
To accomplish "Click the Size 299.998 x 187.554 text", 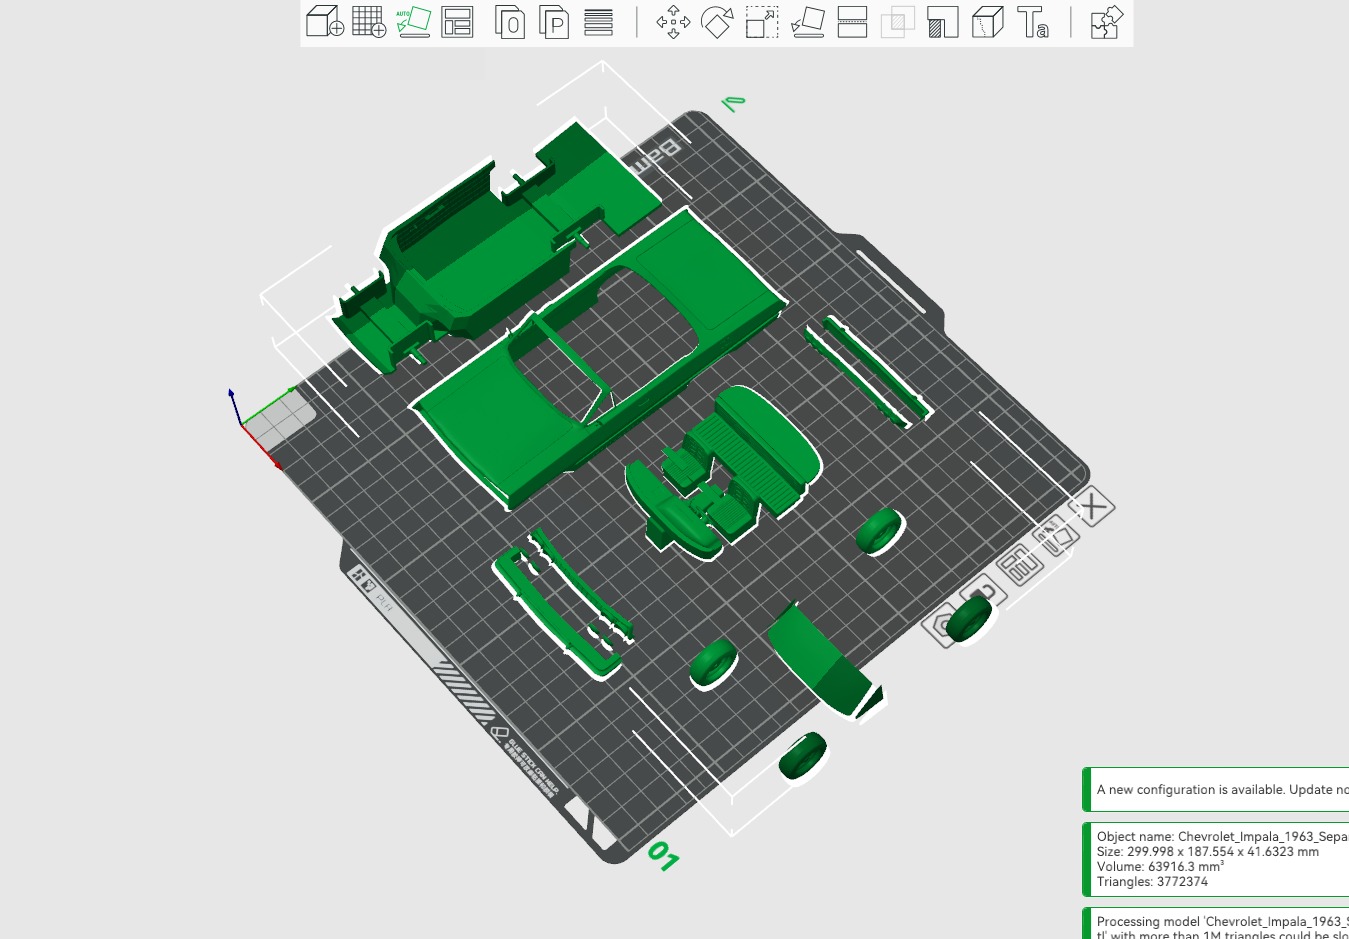I will [x=1207, y=851].
